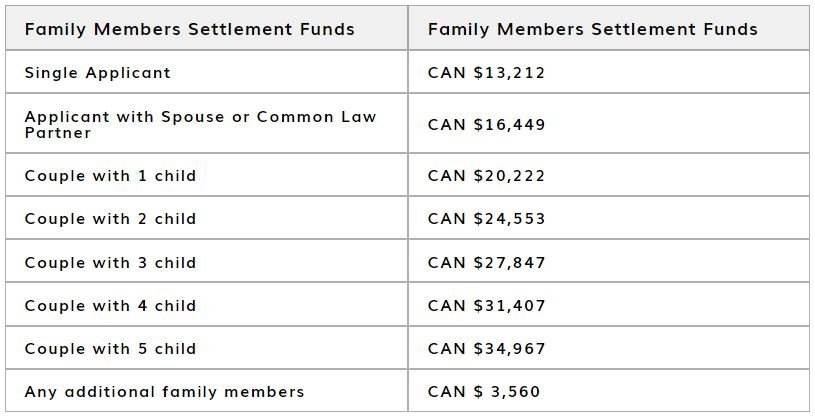
Task: Click the left 'Family Members Settlement Funds' header
Action: tap(189, 29)
